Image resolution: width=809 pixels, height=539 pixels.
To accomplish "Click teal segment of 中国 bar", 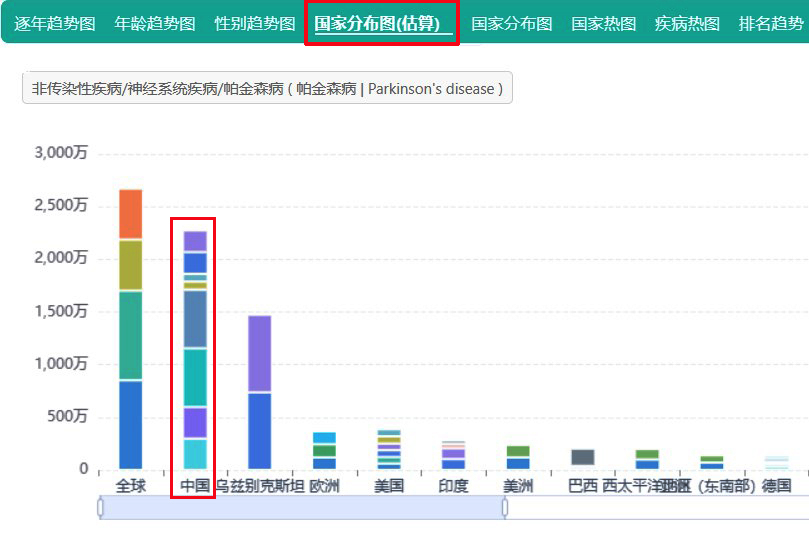I will click(195, 378).
